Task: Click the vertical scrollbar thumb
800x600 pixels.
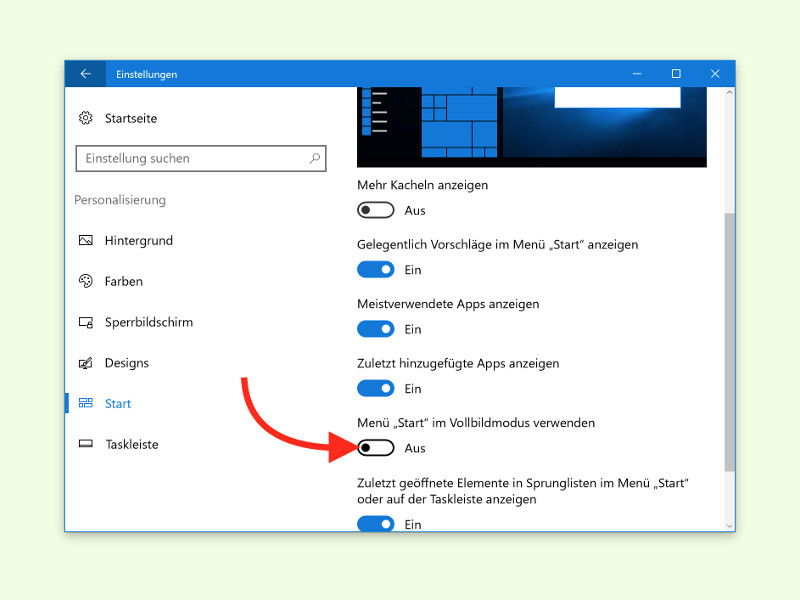Action: pos(730,342)
